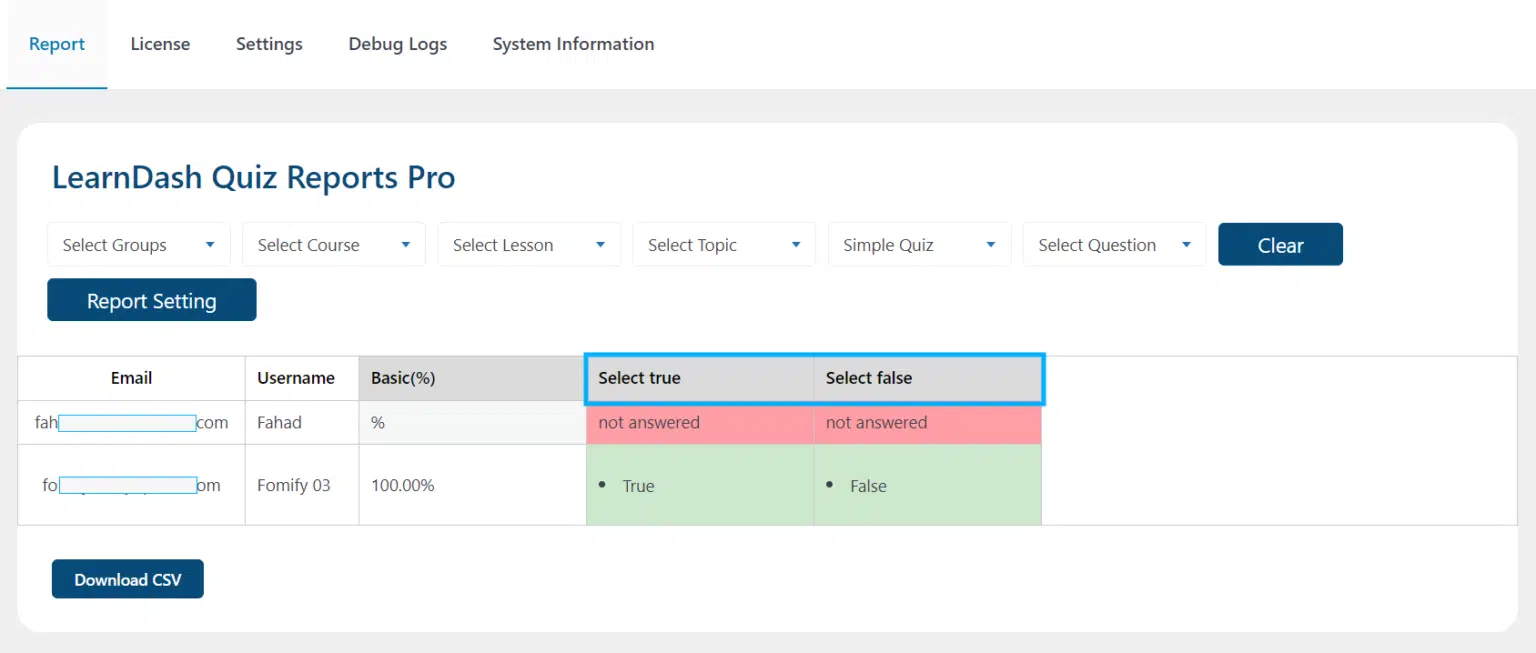
Task: Select the Report tab
Action: click(x=57, y=44)
